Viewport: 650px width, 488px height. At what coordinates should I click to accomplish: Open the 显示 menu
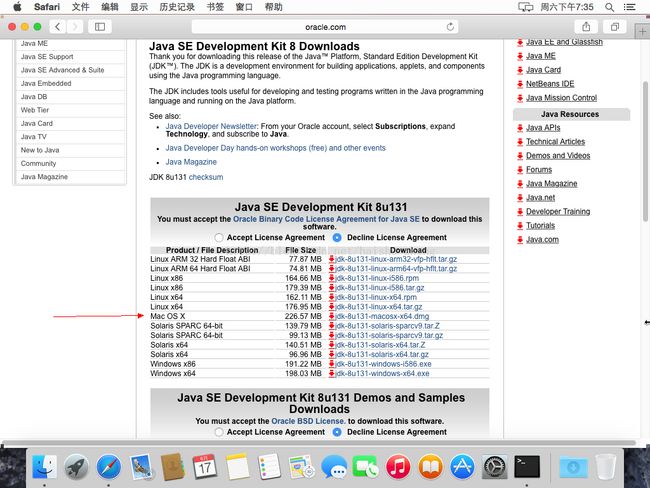(x=139, y=7)
